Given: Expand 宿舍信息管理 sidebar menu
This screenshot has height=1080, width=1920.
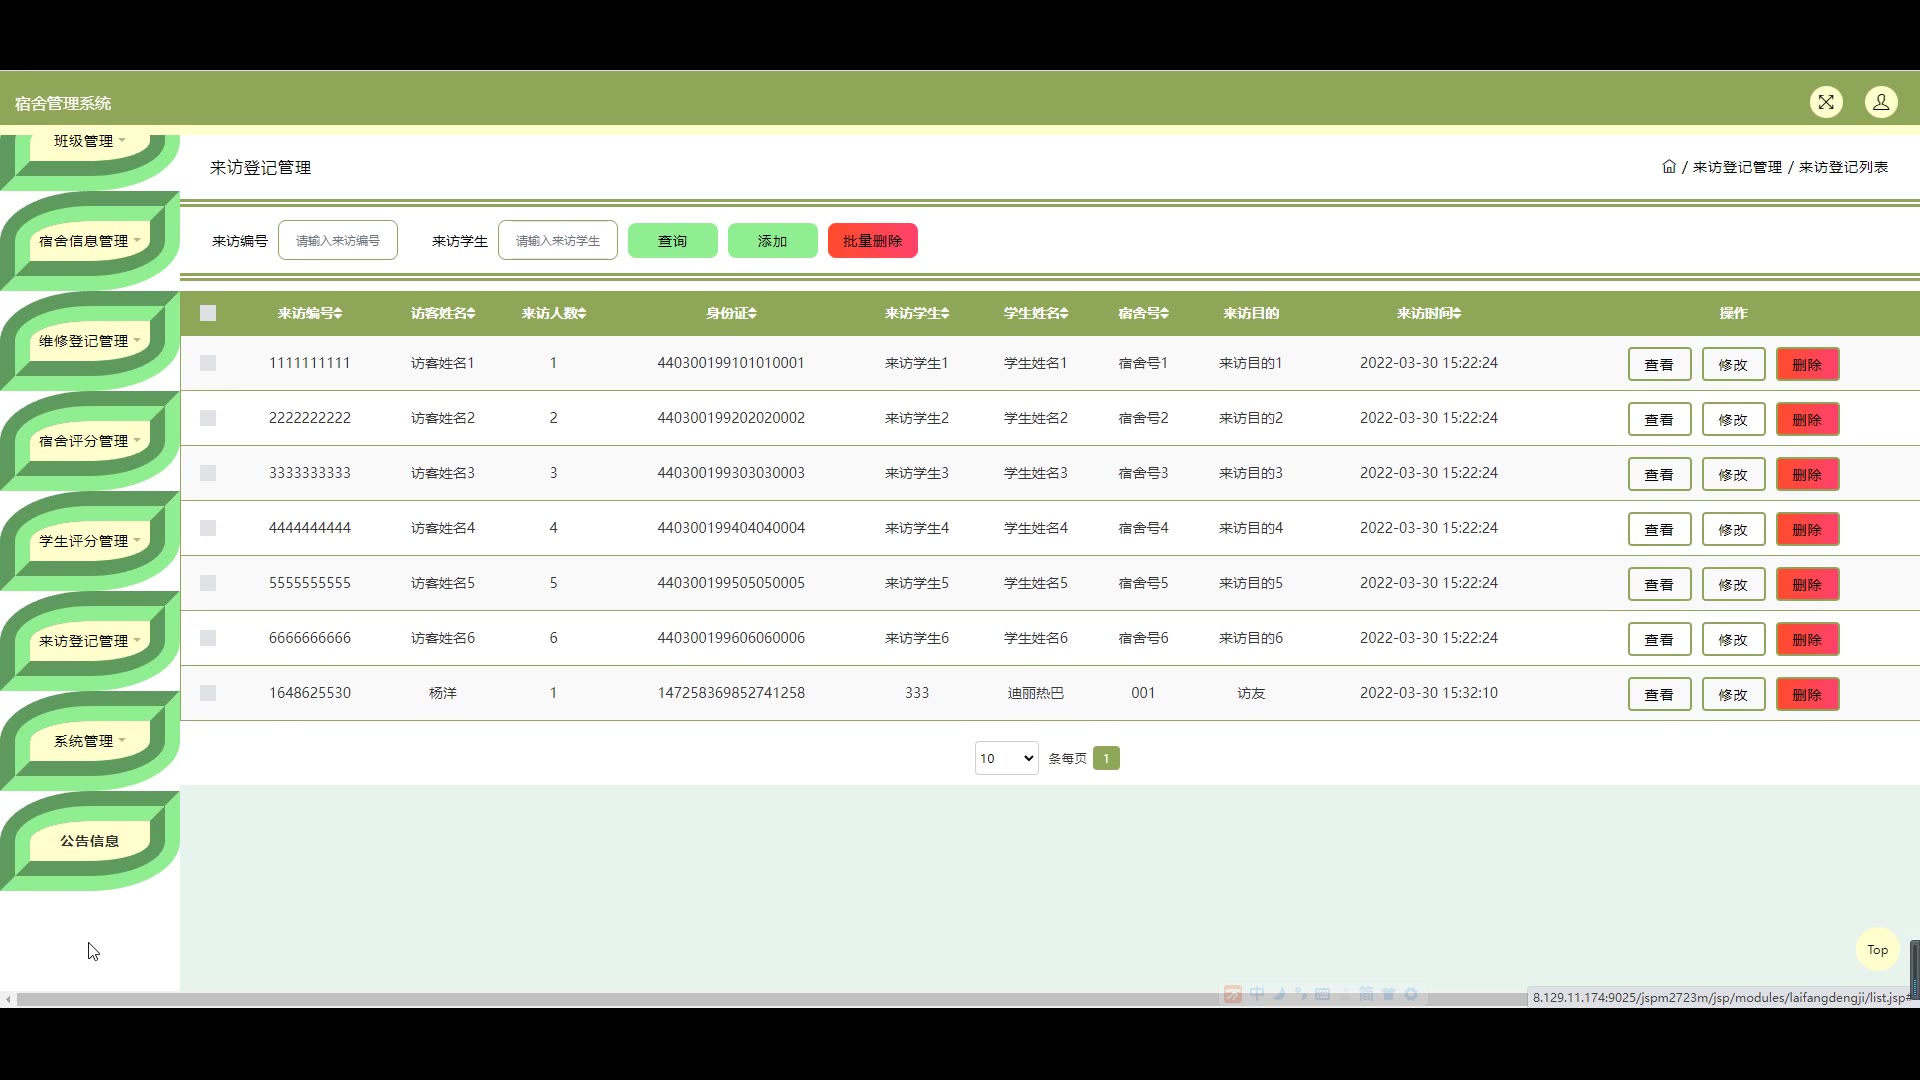Looking at the screenshot, I should [x=90, y=241].
